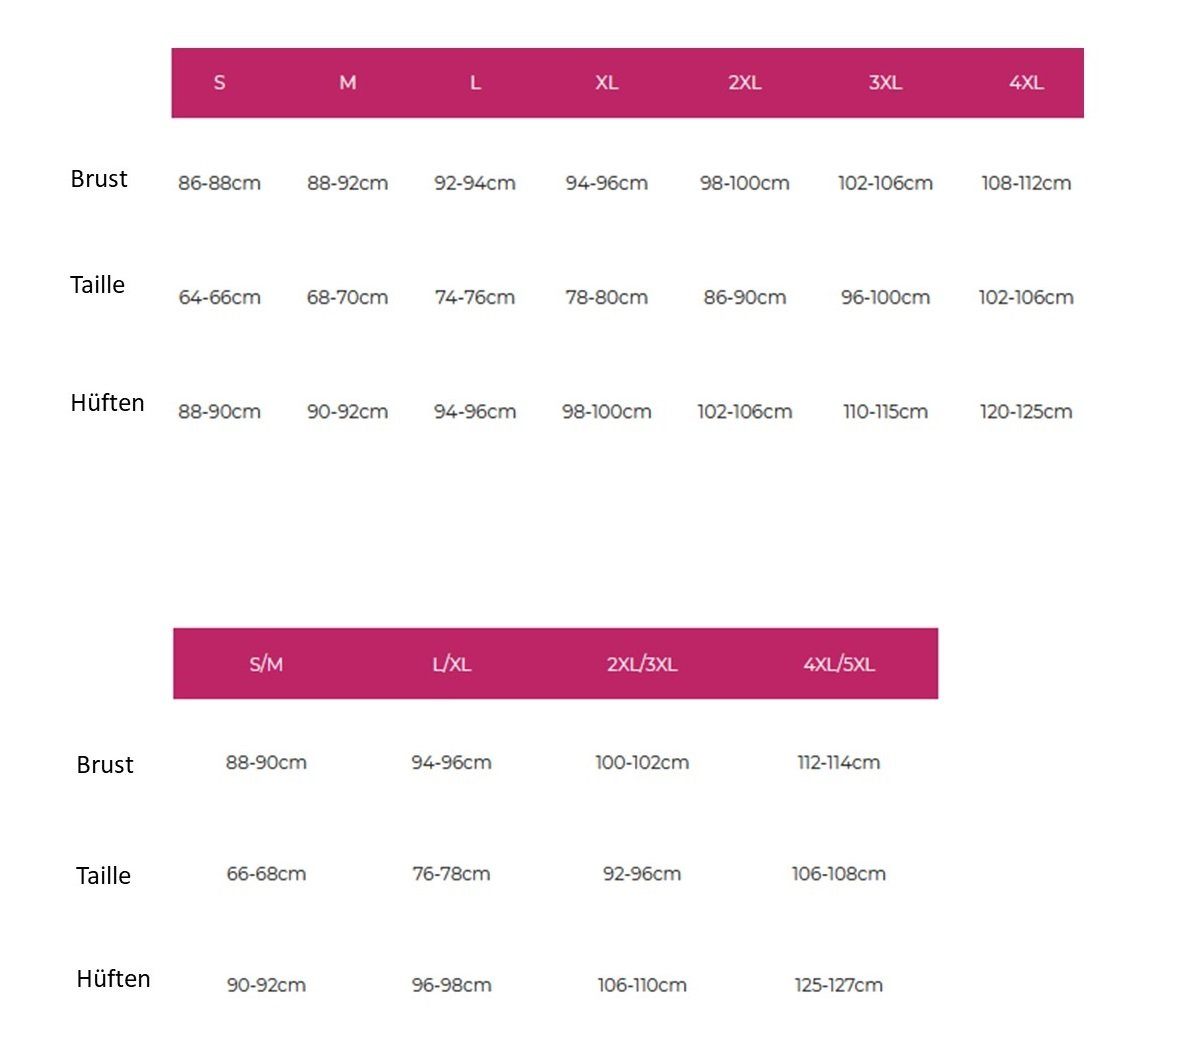Select the 86-88cm Brust value for S

(219, 183)
